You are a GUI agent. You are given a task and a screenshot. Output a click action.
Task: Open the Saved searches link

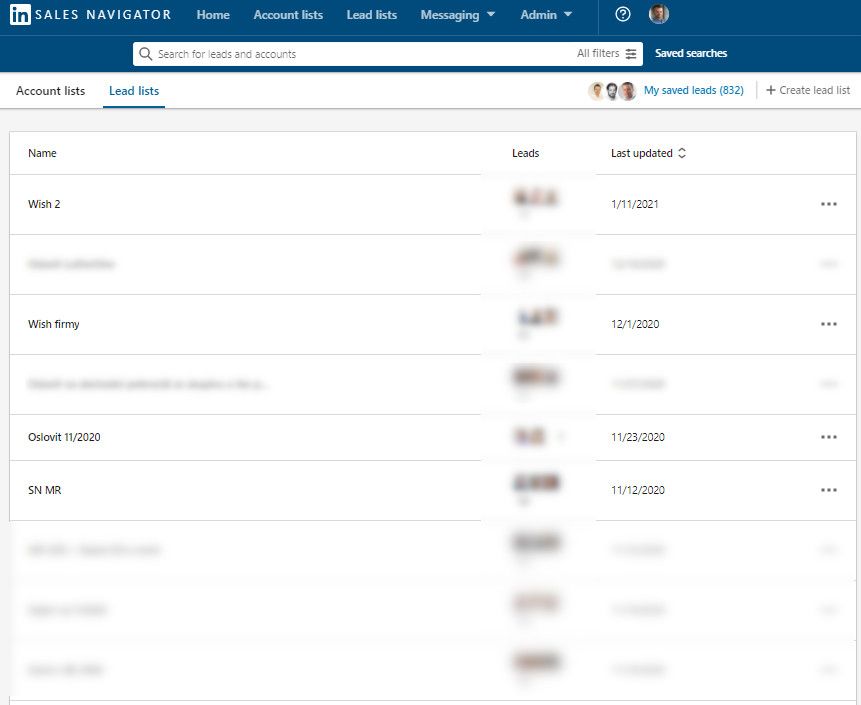click(691, 54)
